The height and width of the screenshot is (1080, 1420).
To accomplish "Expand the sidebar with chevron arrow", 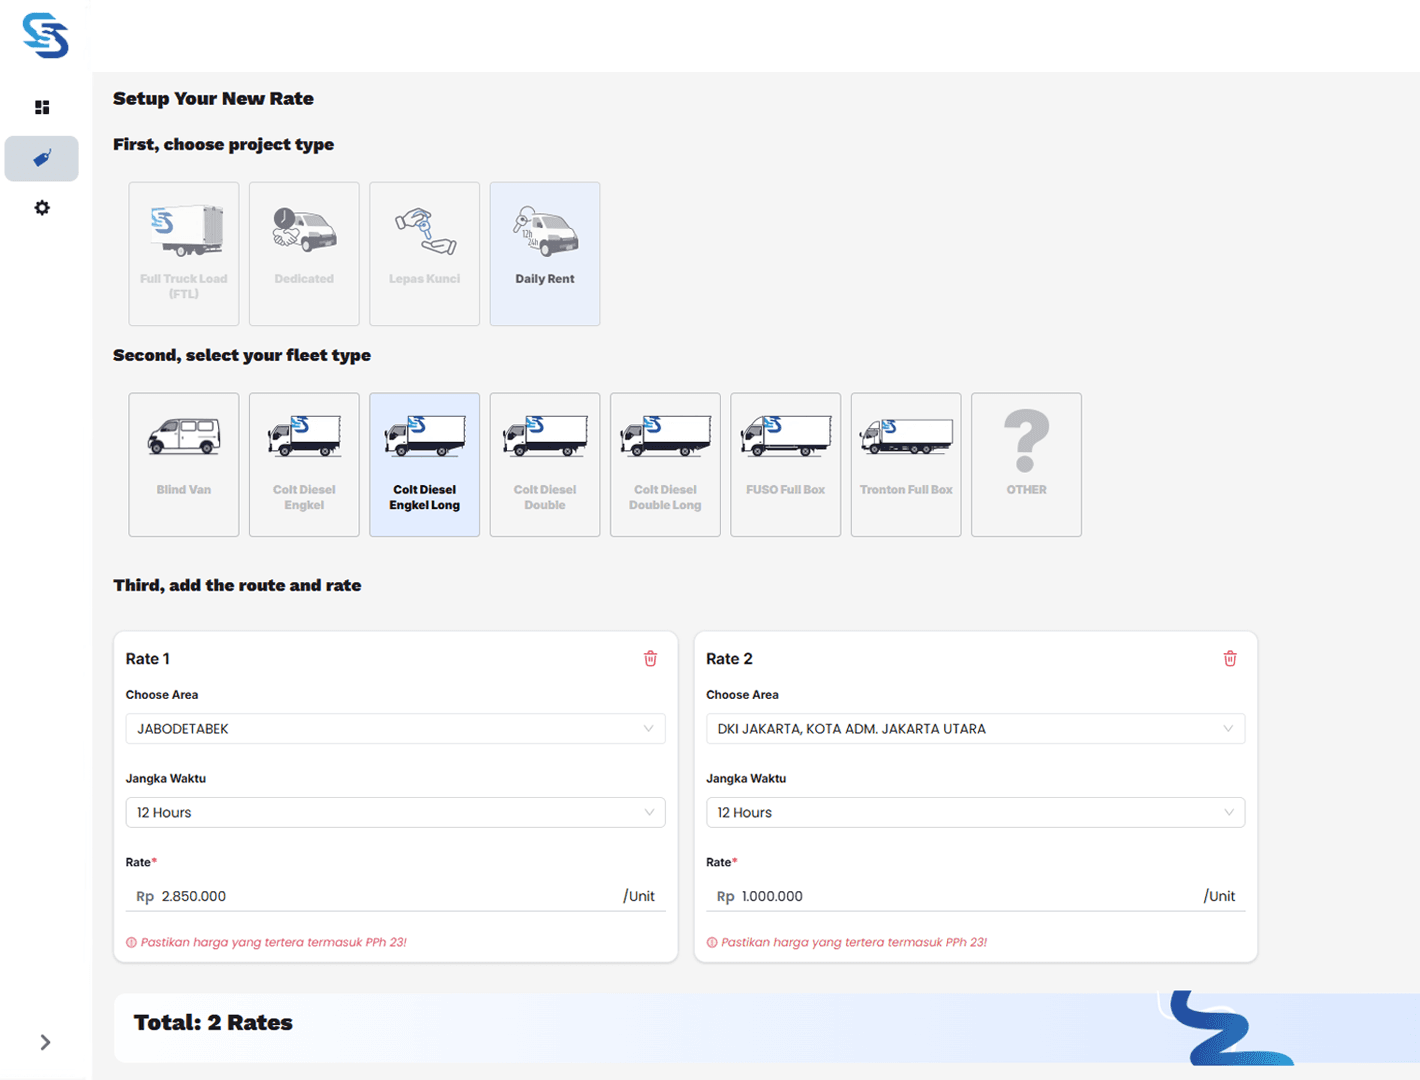I will tap(45, 1042).
